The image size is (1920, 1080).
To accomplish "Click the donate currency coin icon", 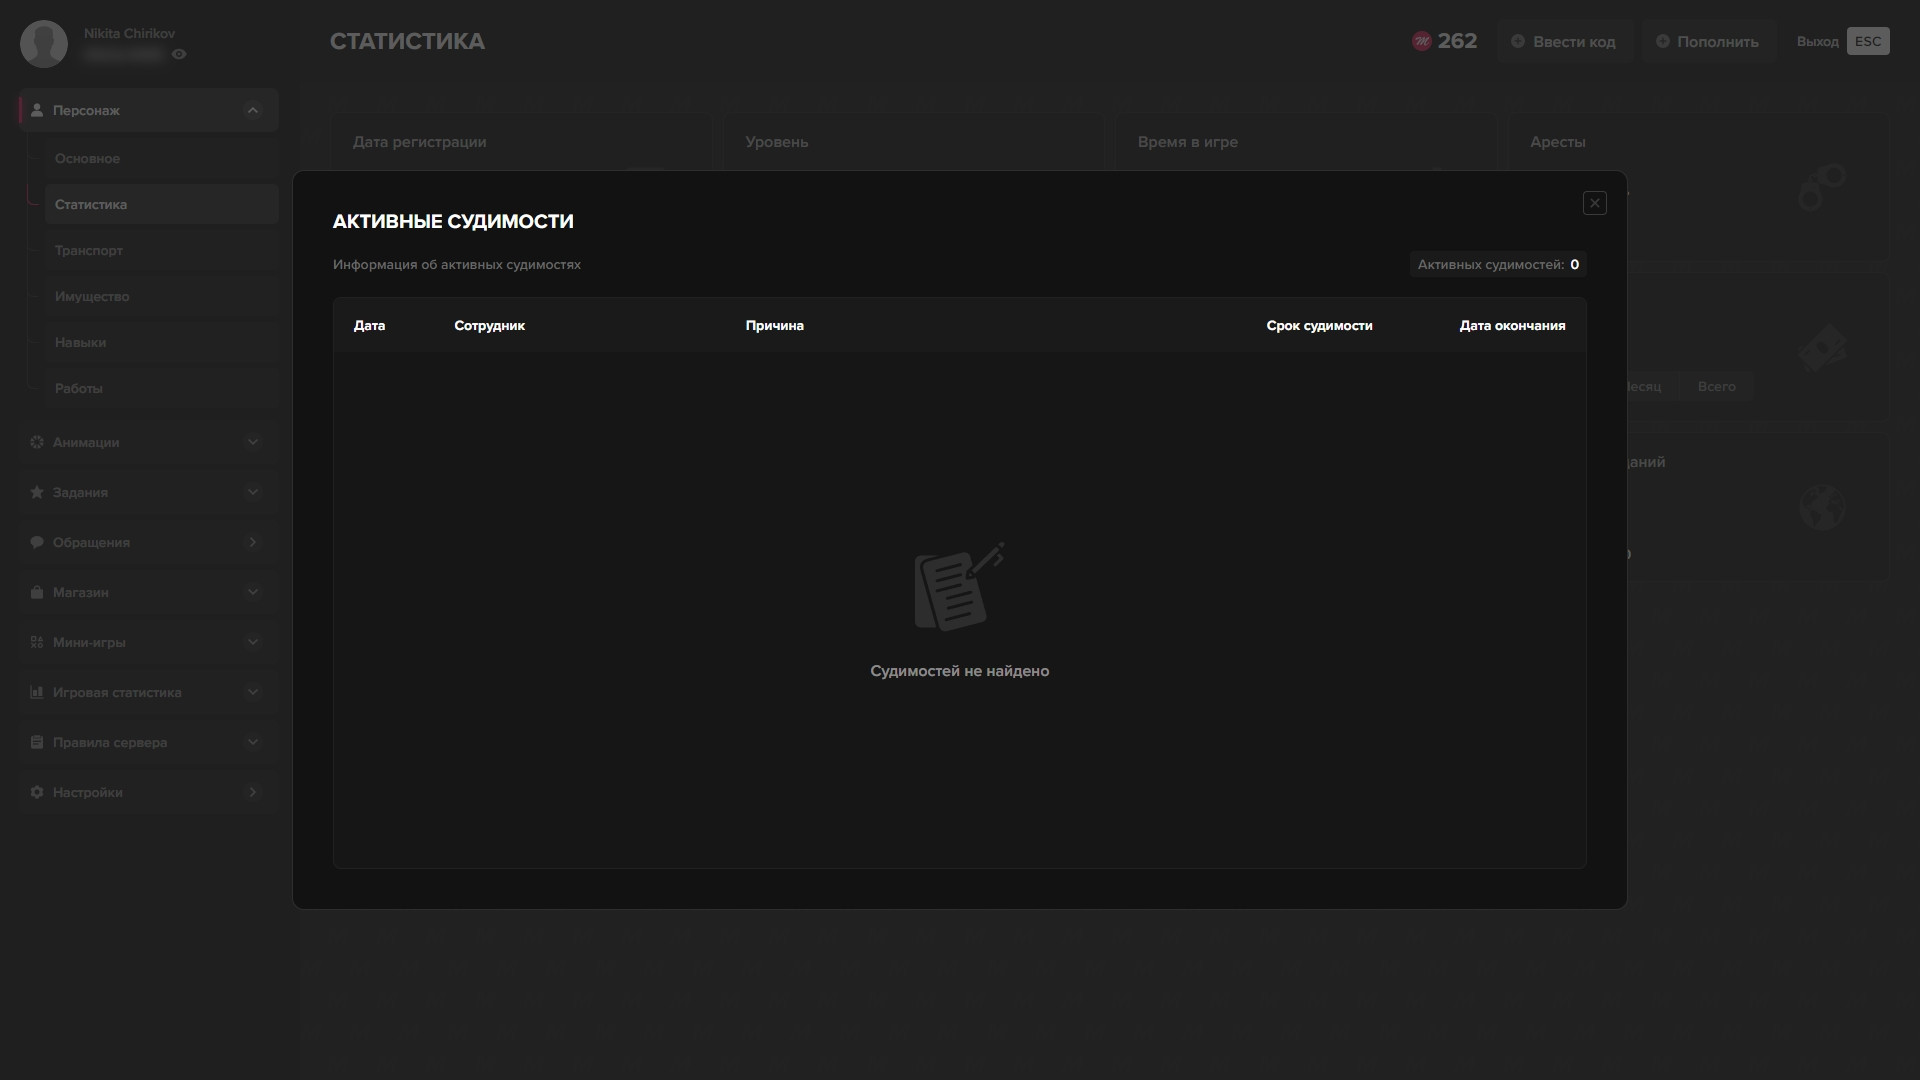I will pos(1421,41).
